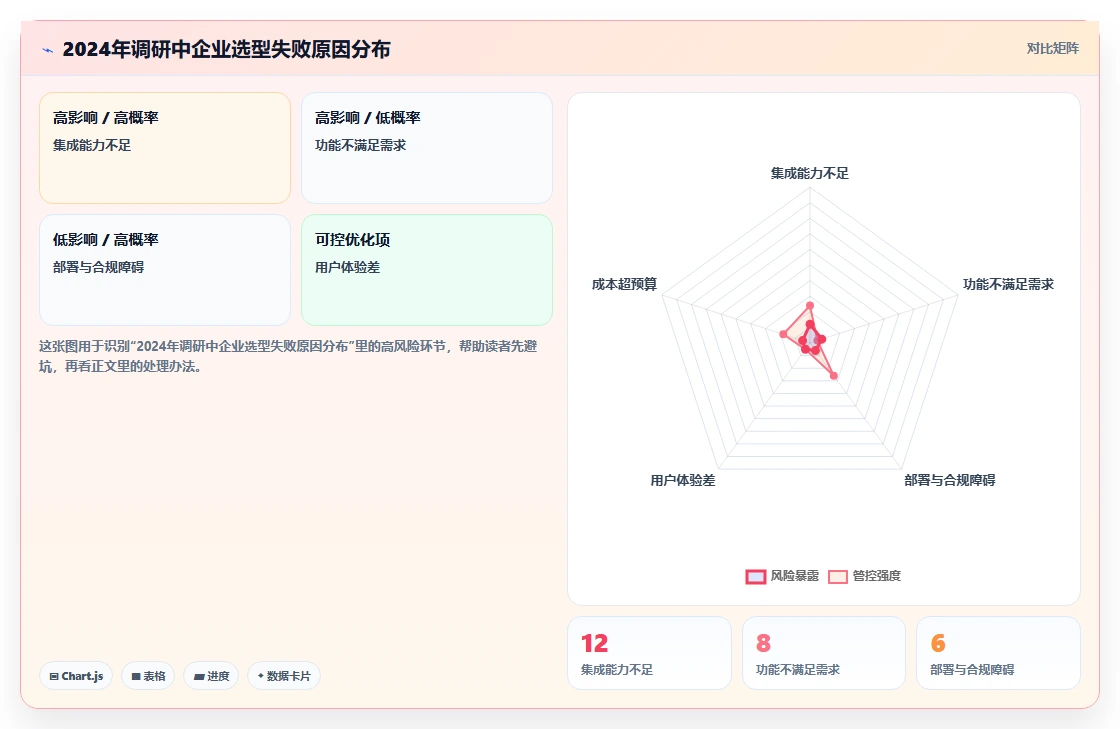Viewport: 1120px width, 729px height.
Task: Click the 表格 tag chip
Action: click(148, 675)
